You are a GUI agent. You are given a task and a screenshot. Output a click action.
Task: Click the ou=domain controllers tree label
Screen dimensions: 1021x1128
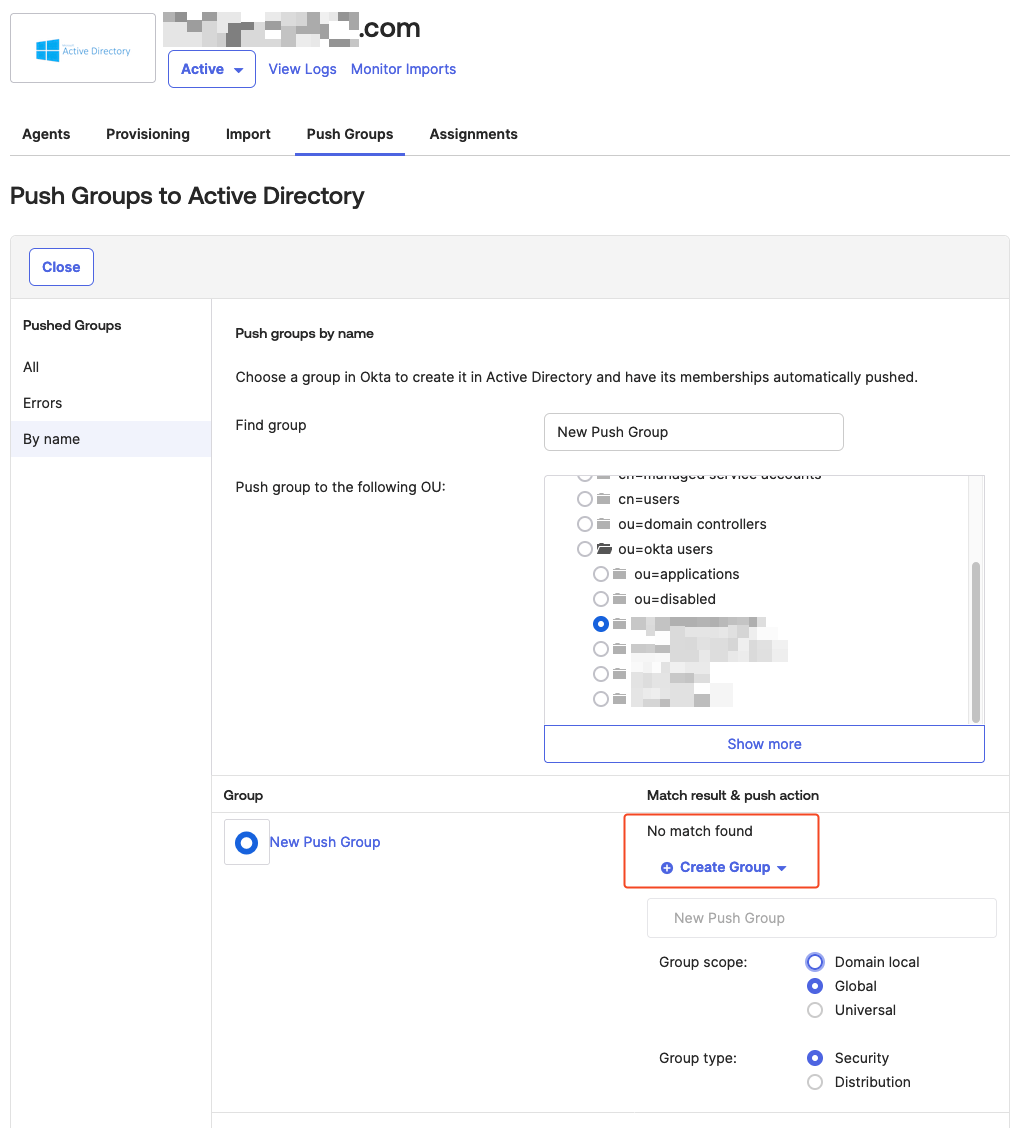[692, 524]
